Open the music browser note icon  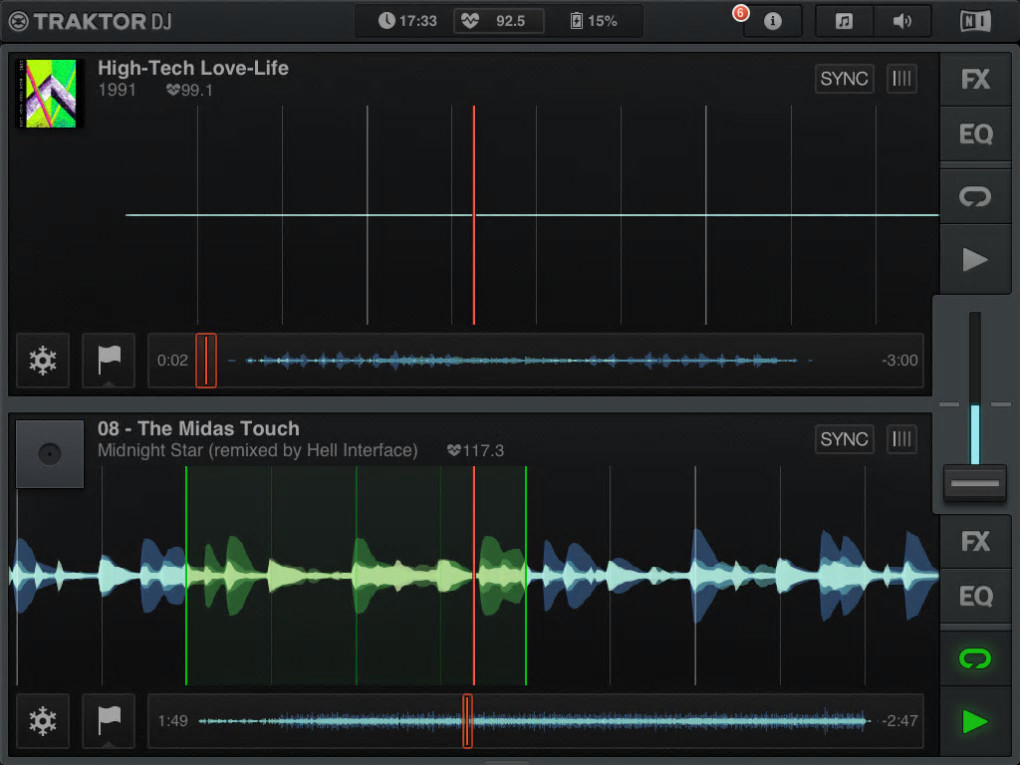click(844, 21)
